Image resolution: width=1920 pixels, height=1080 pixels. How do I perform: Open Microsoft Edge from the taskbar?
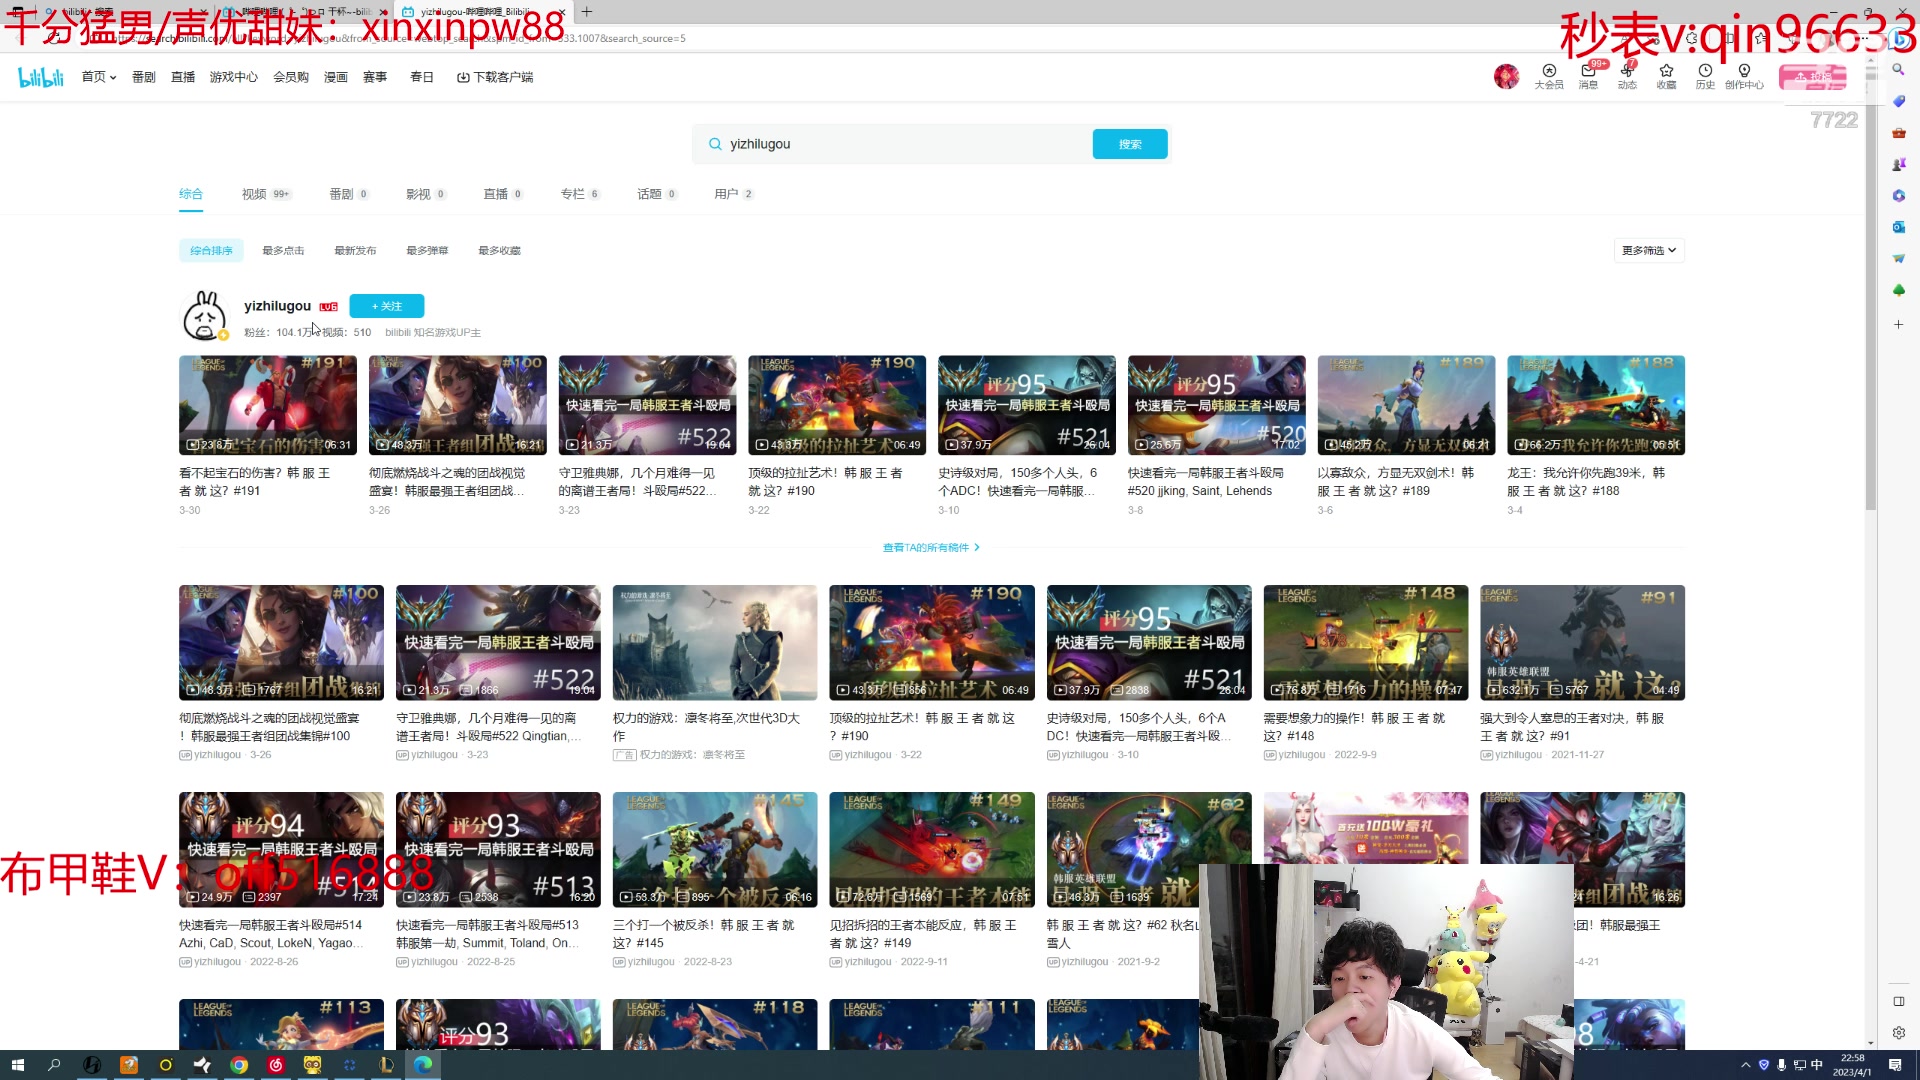423,1065
